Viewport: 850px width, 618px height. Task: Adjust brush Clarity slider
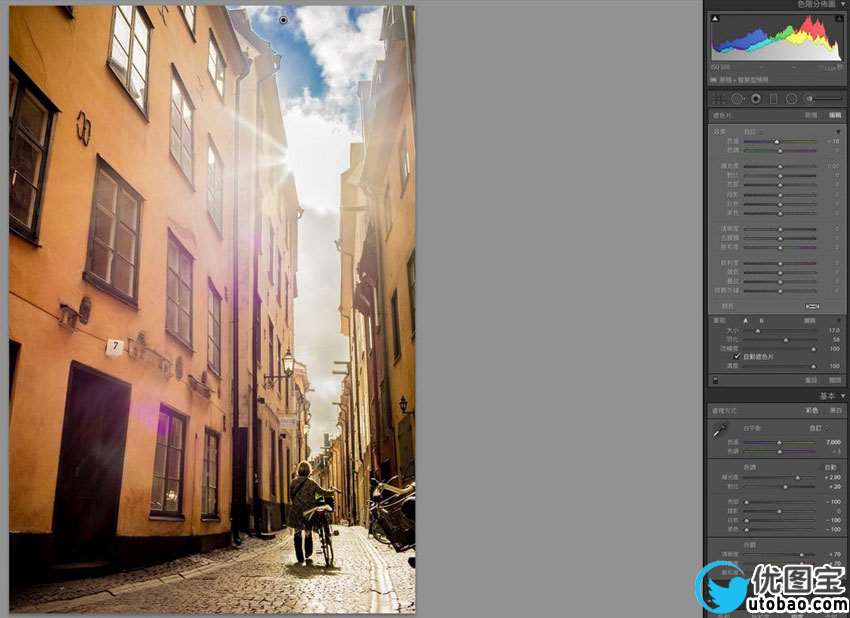pyautogui.click(x=780, y=229)
